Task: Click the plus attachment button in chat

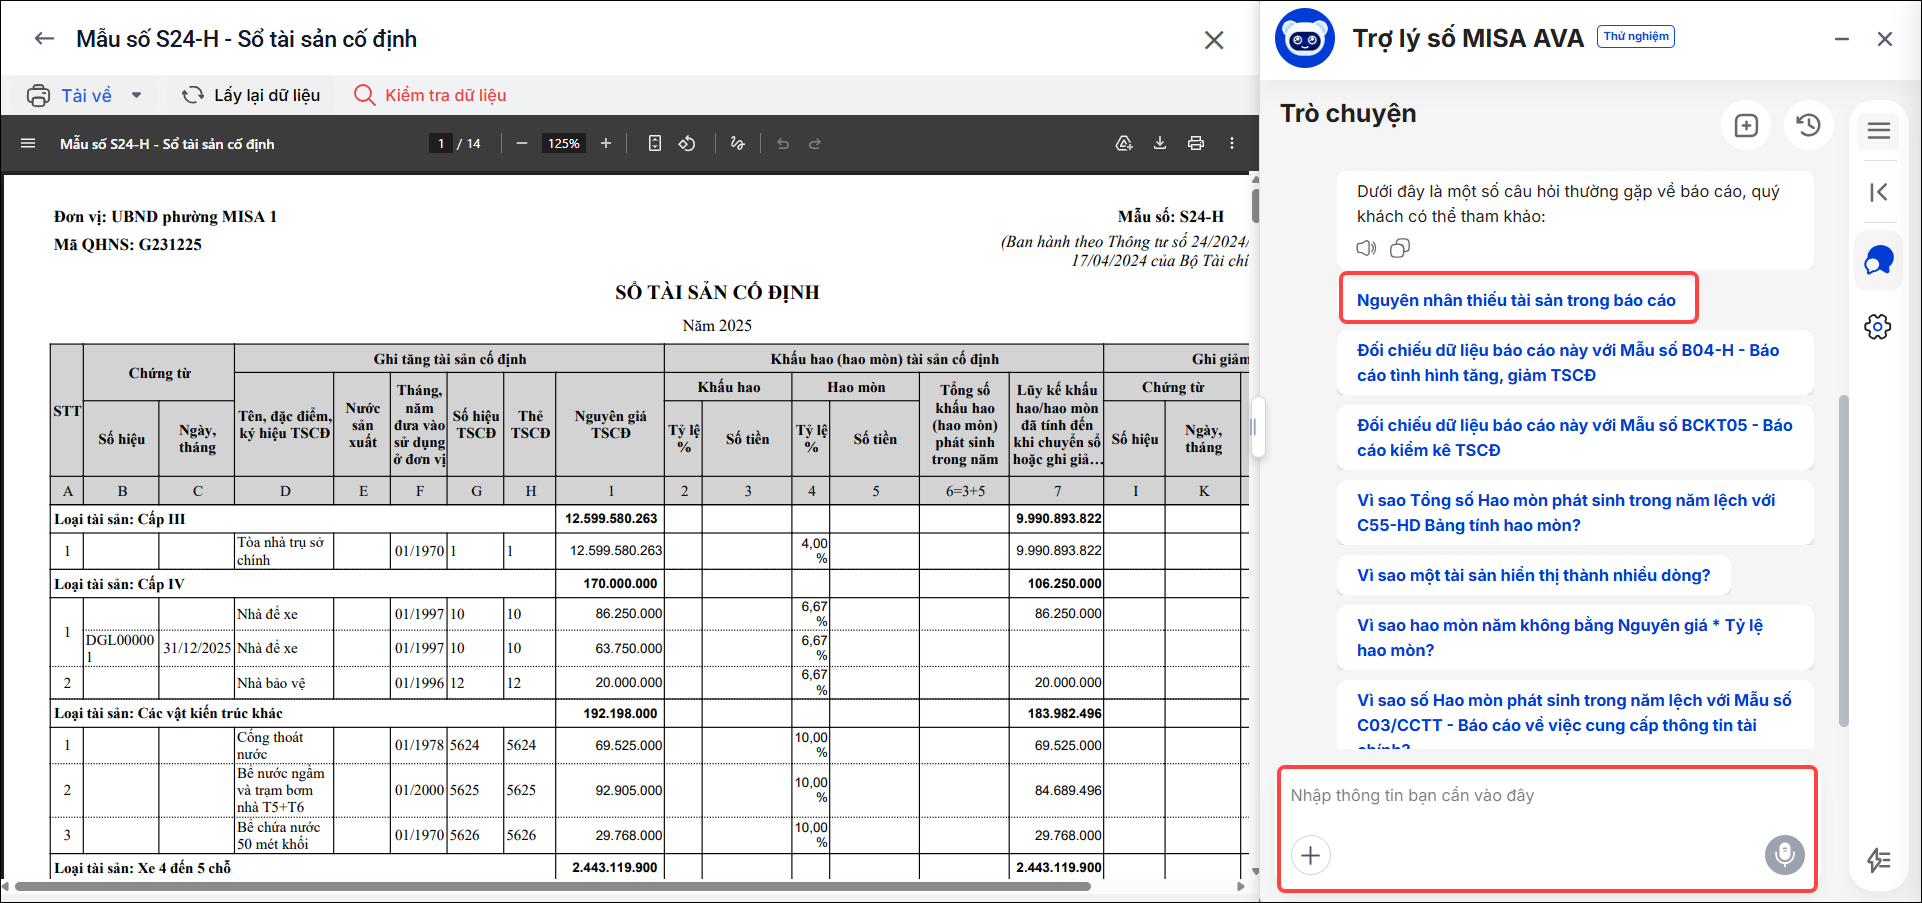Action: (x=1311, y=855)
